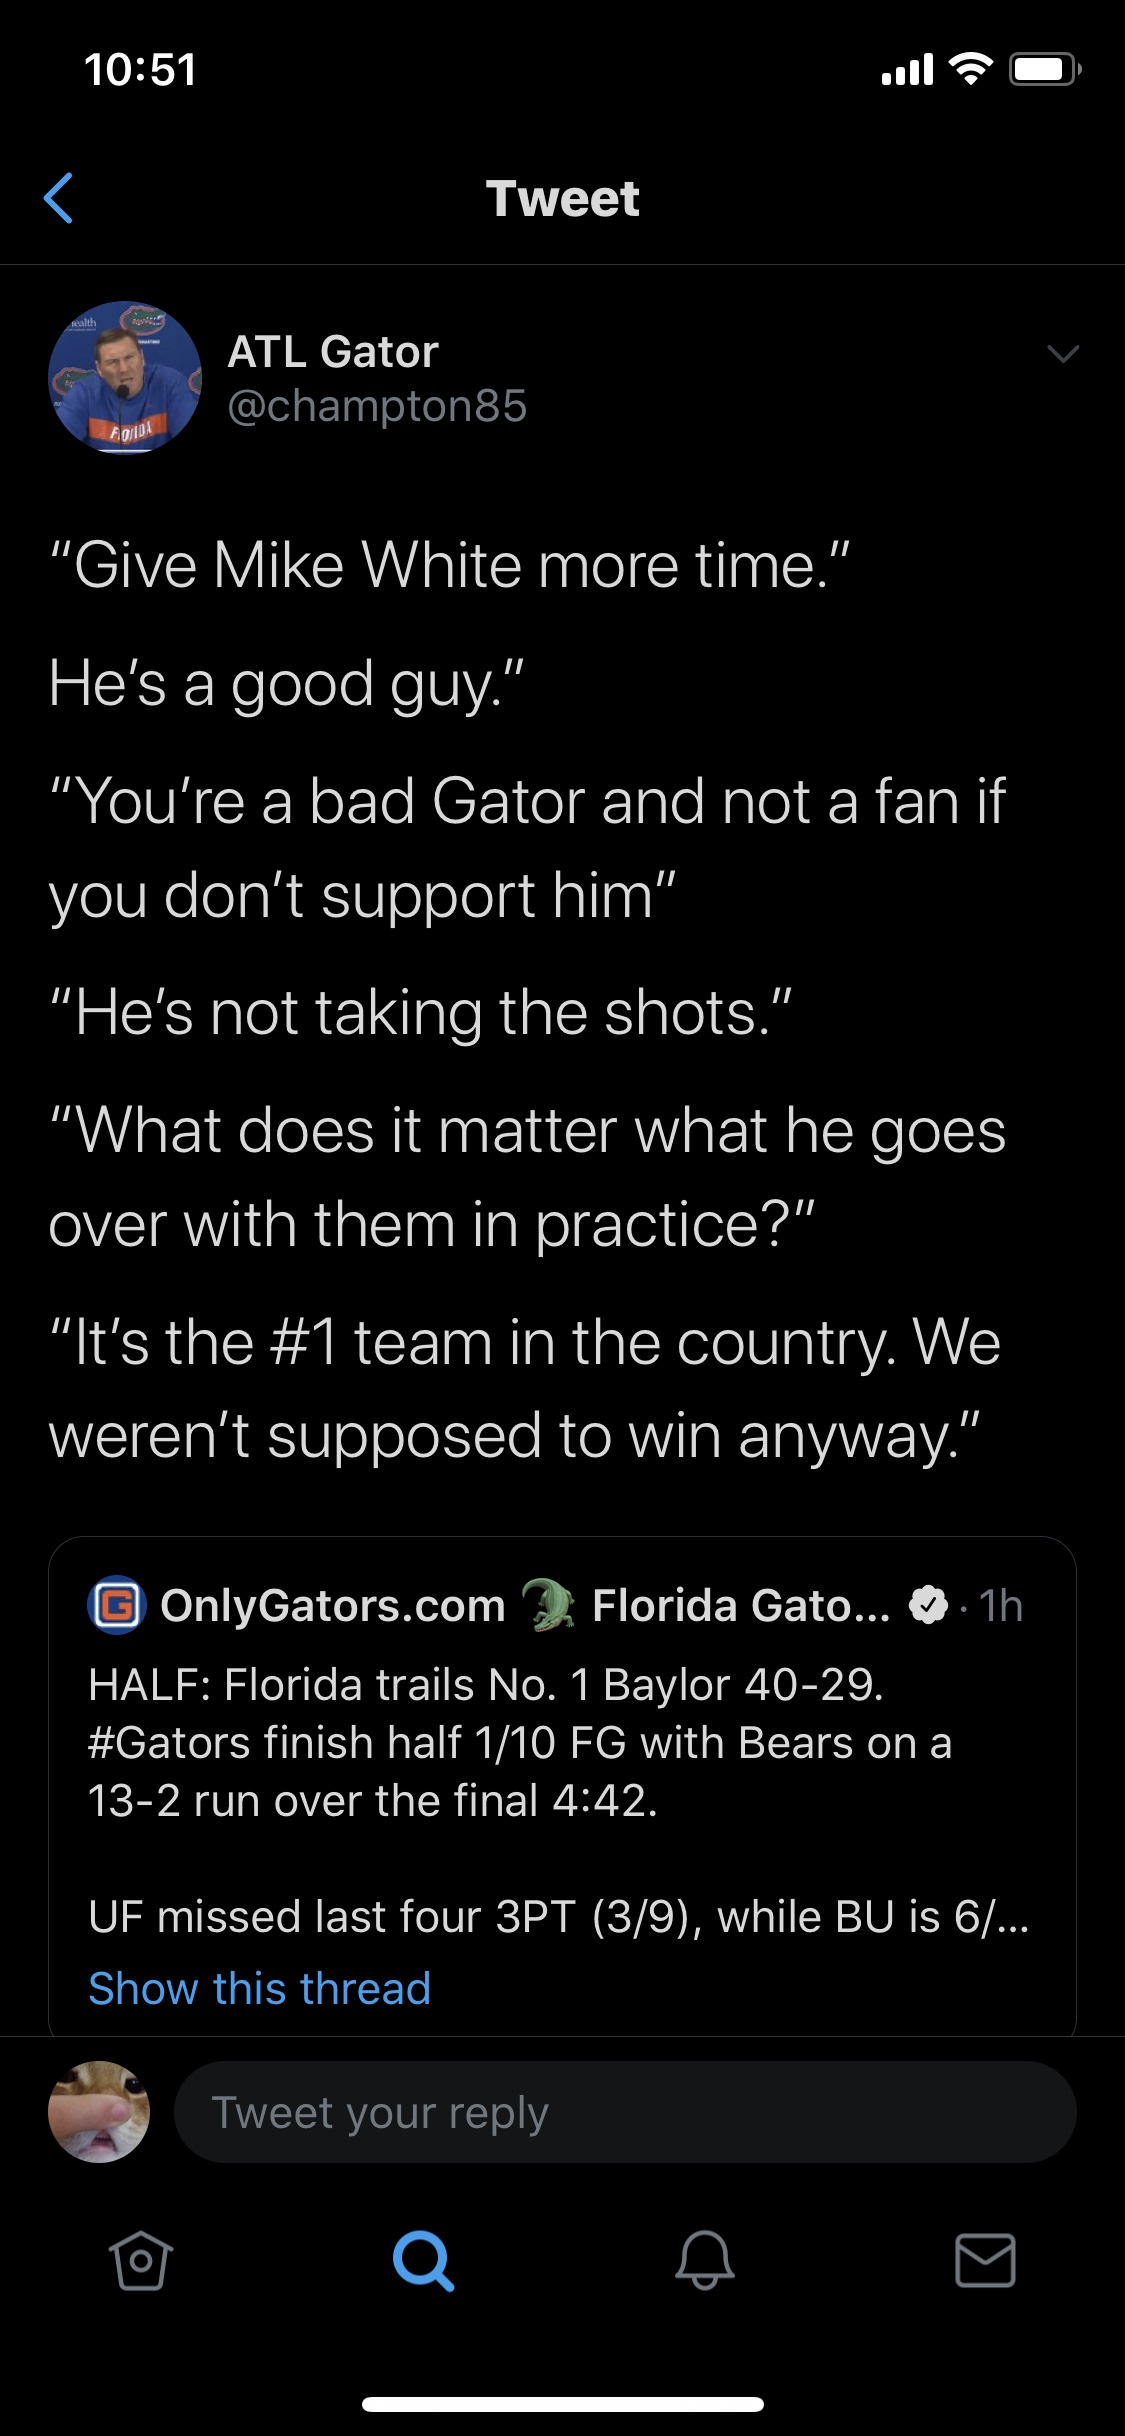Open the Home tab

140,2260
